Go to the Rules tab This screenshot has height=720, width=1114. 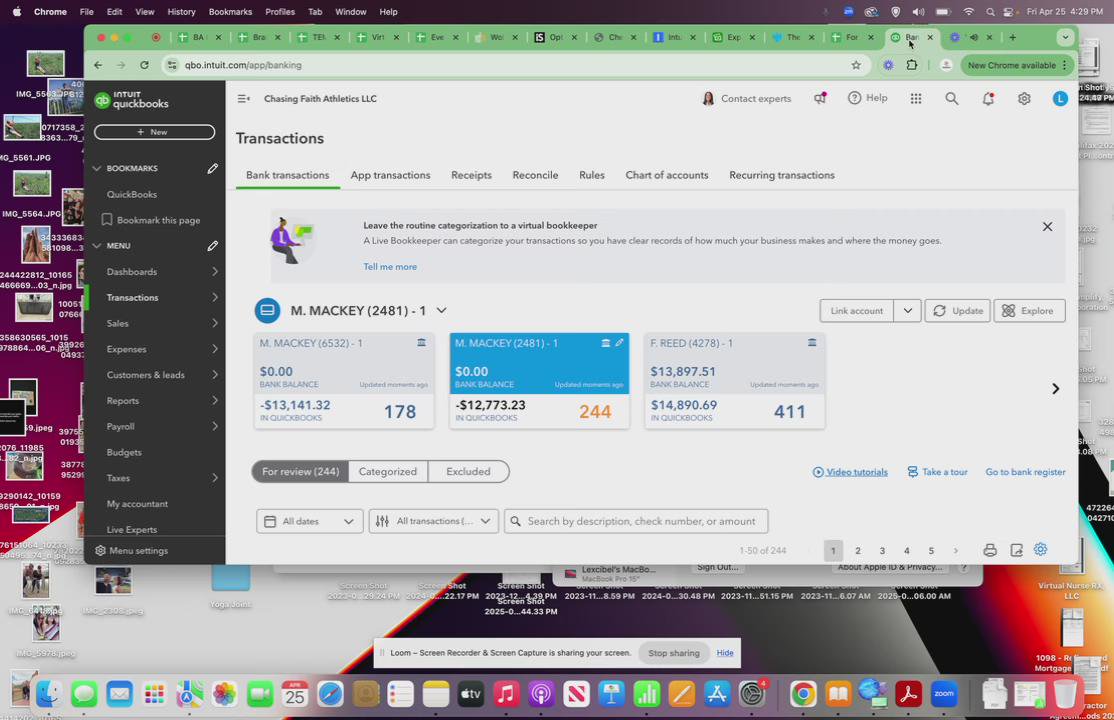[x=591, y=176]
